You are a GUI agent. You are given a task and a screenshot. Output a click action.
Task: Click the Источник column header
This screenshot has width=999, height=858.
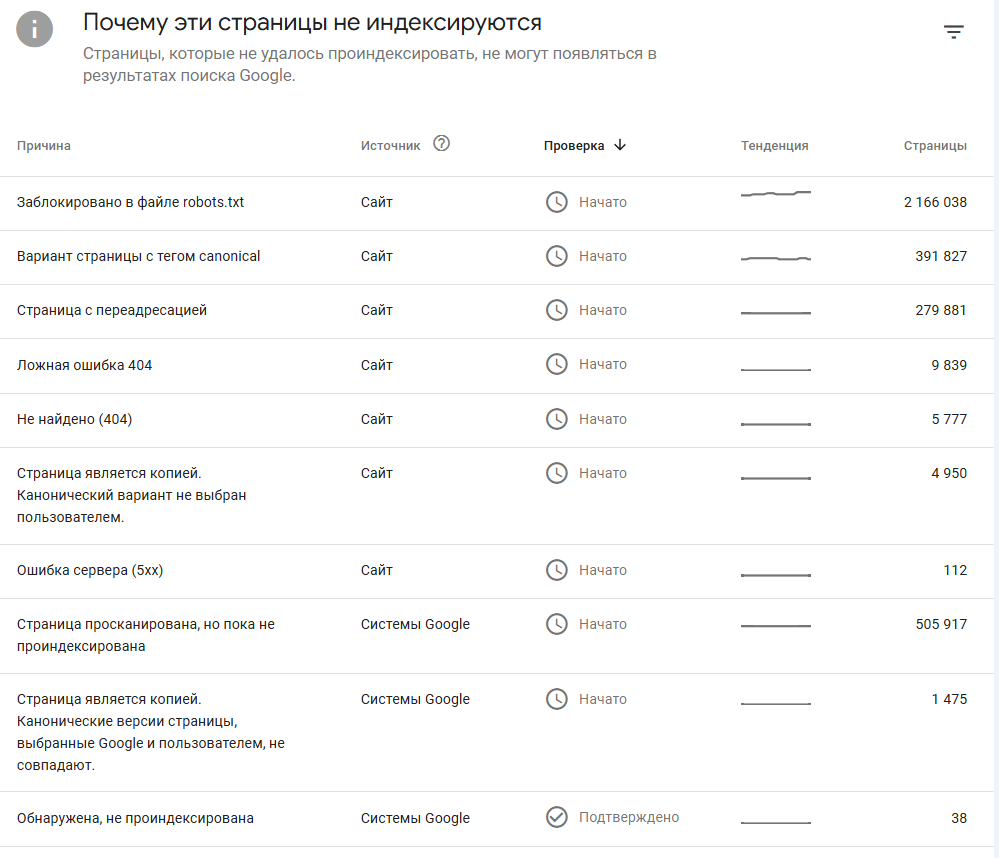391,146
